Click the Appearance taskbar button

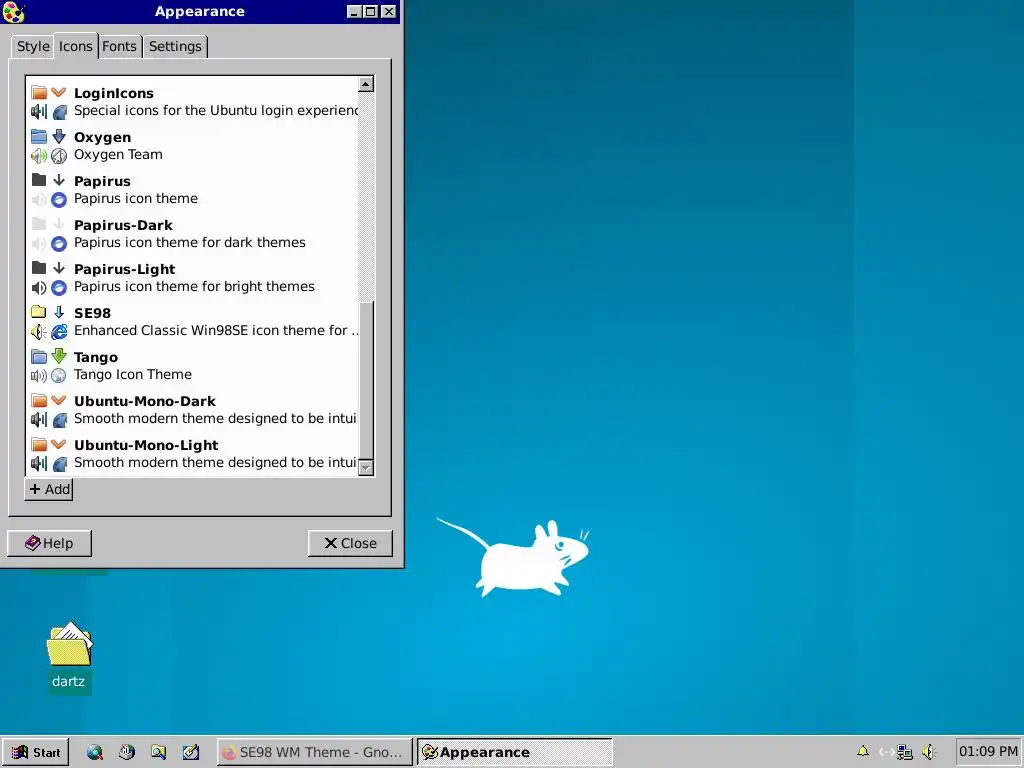[x=515, y=752]
